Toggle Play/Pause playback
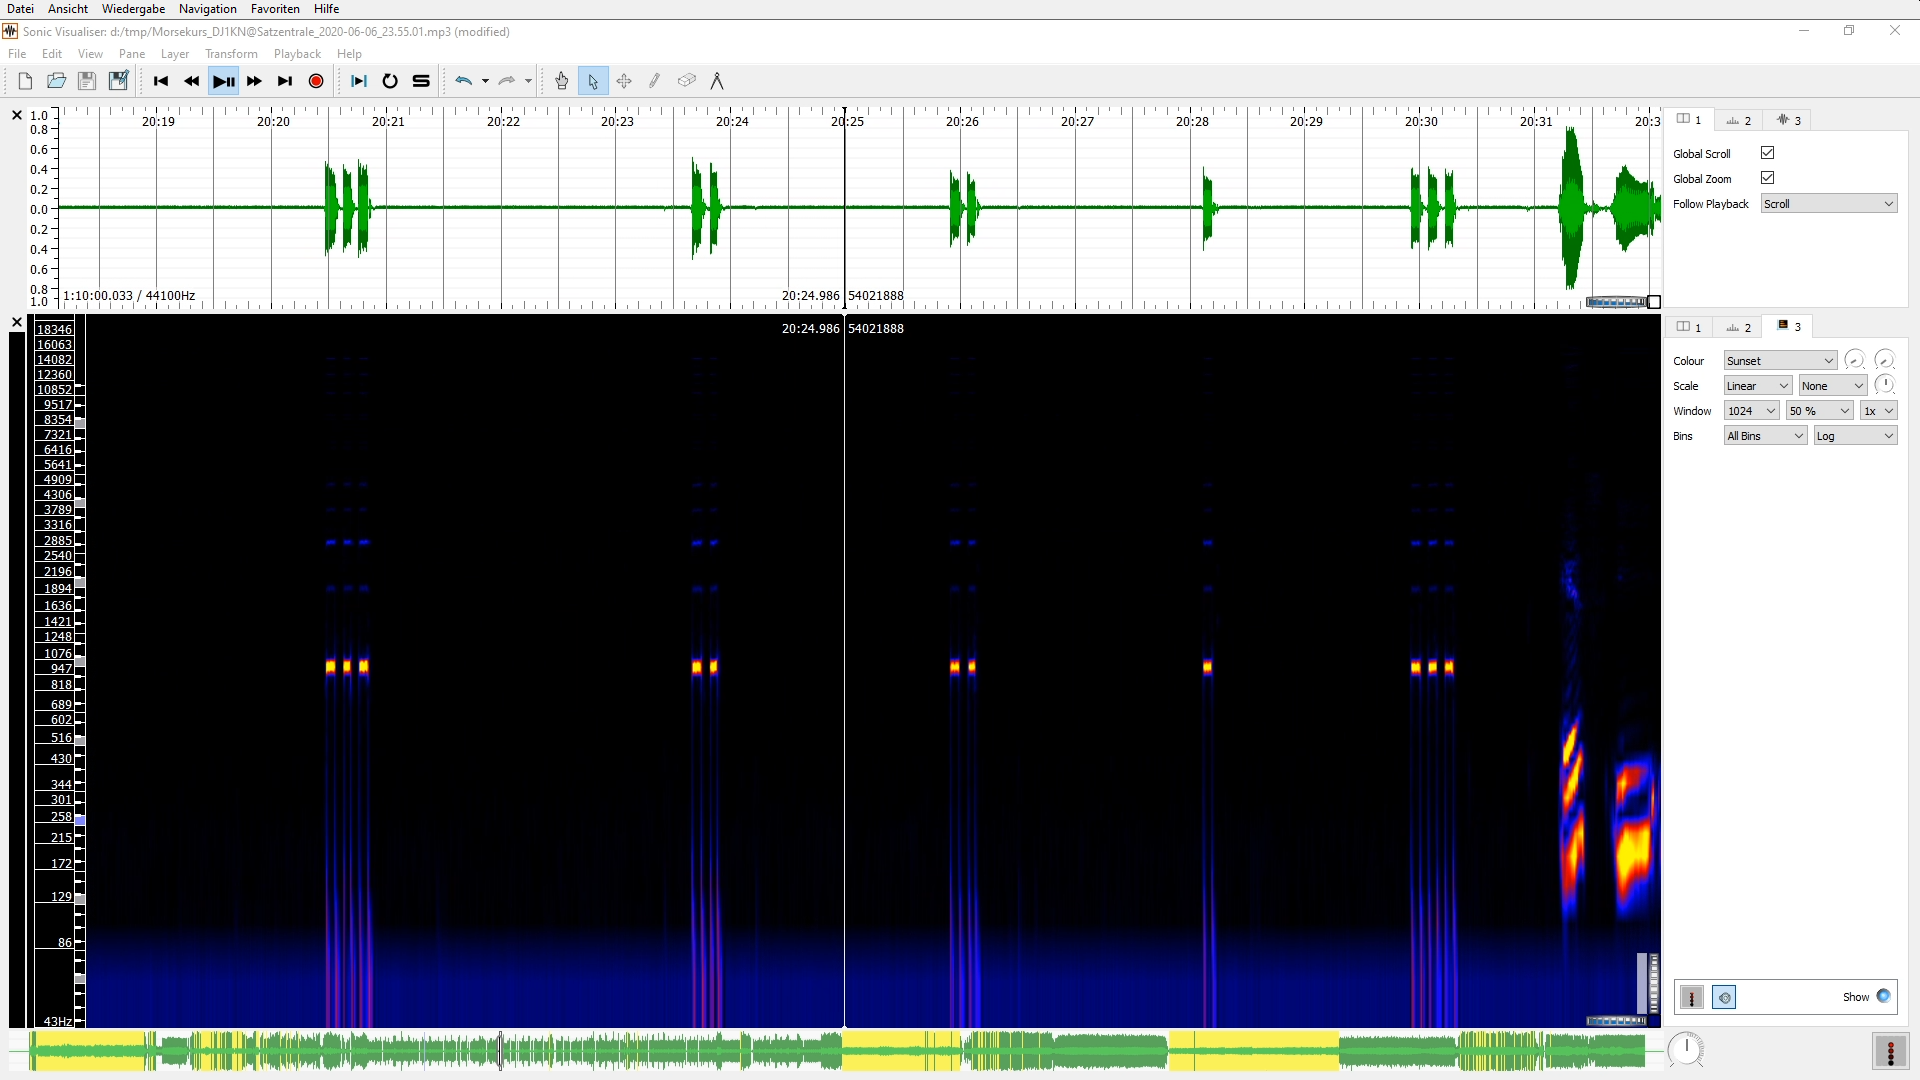Viewport: 1920px width, 1080px height. (x=224, y=81)
